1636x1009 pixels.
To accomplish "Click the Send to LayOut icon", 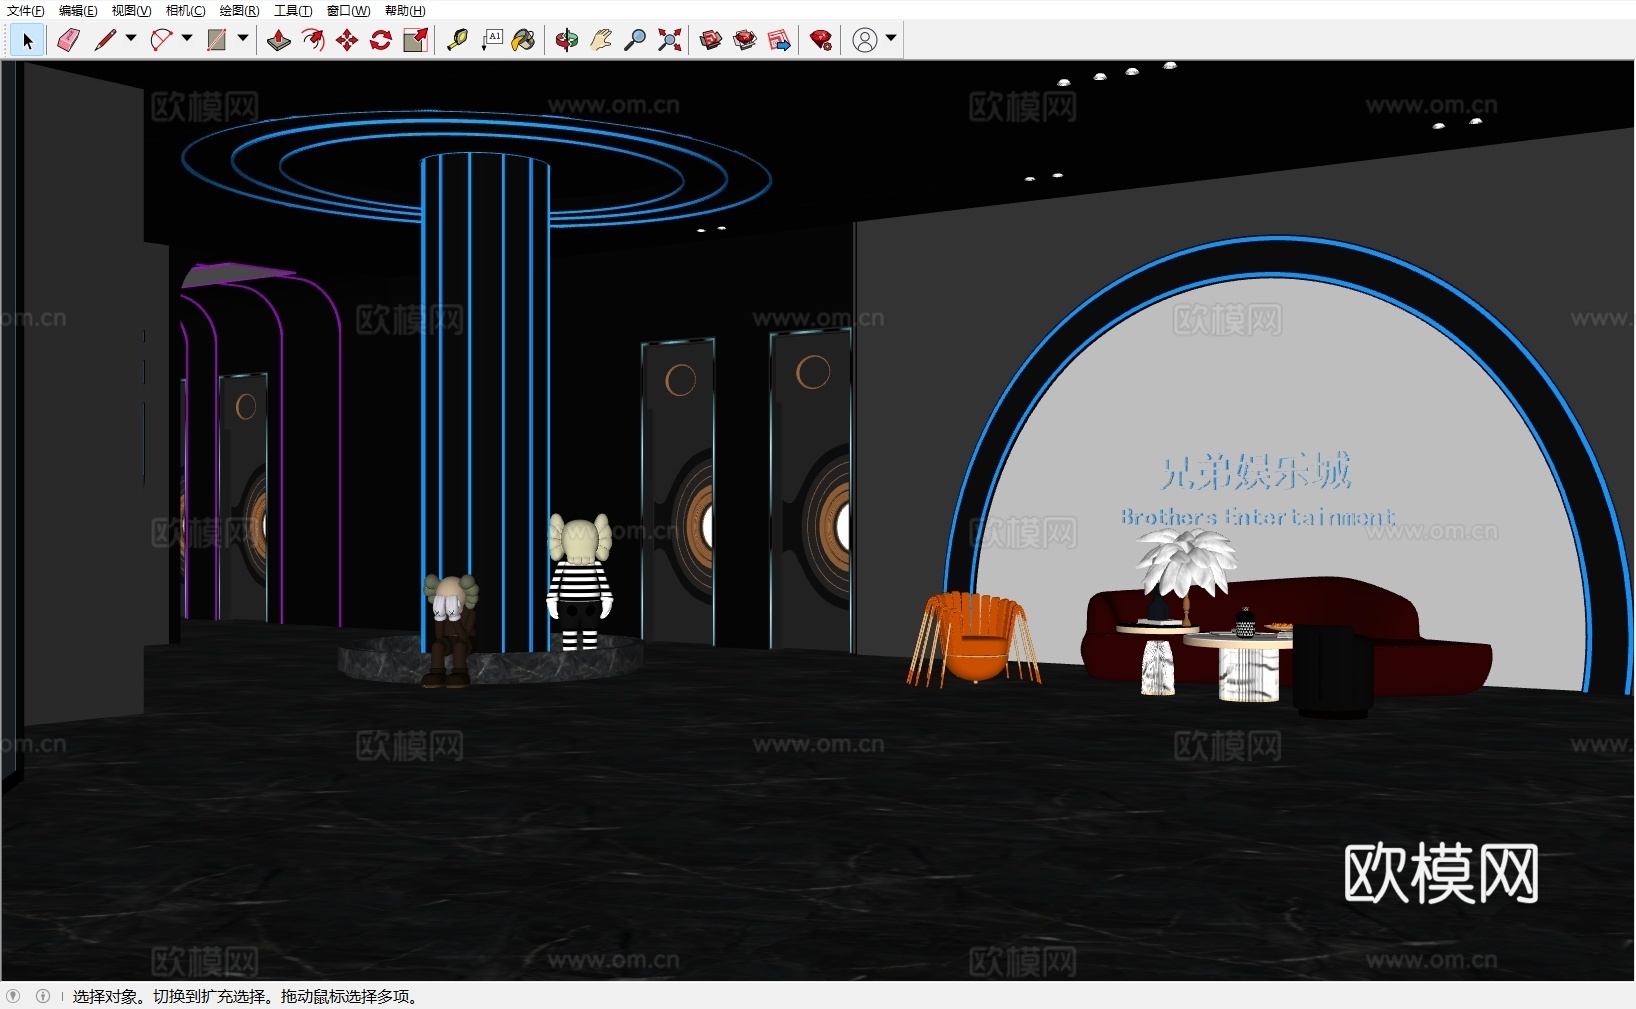I will click(779, 40).
